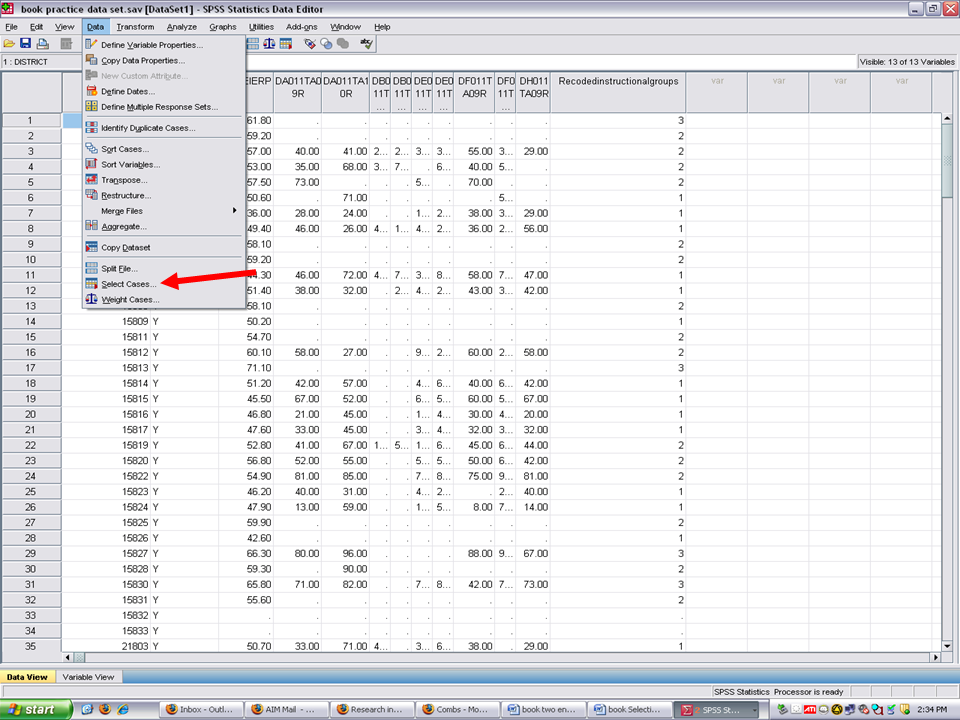
Task: Choose Split File menu entry
Action: 119,268
